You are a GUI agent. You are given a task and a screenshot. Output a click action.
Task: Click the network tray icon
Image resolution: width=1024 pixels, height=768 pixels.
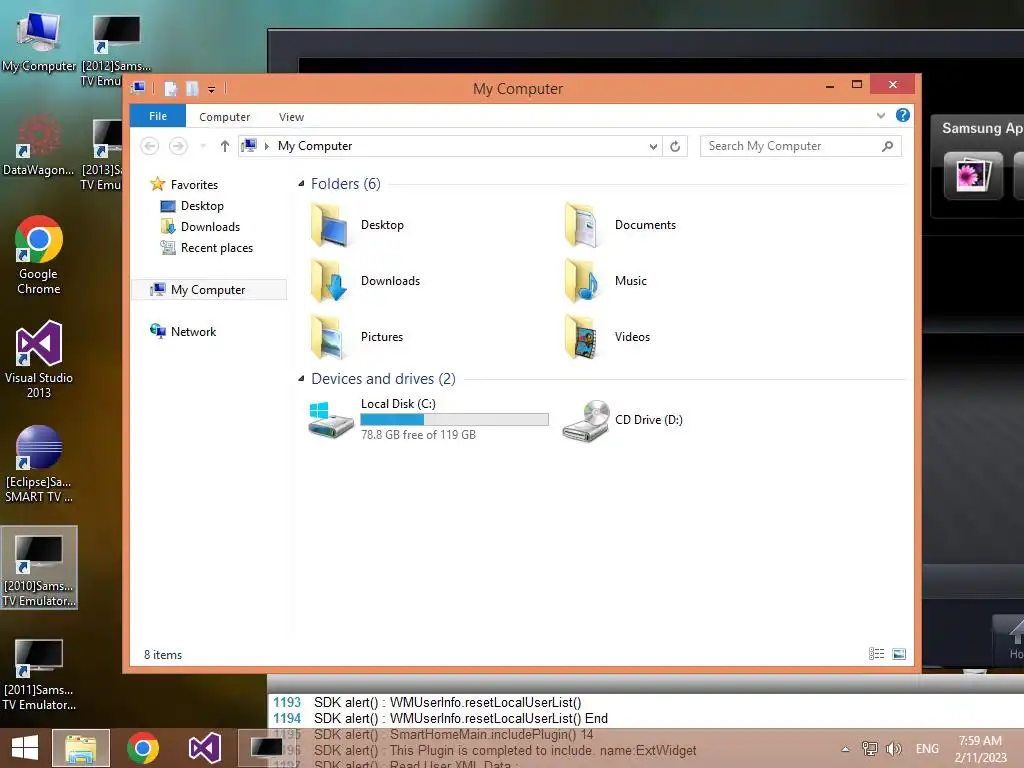pos(869,748)
